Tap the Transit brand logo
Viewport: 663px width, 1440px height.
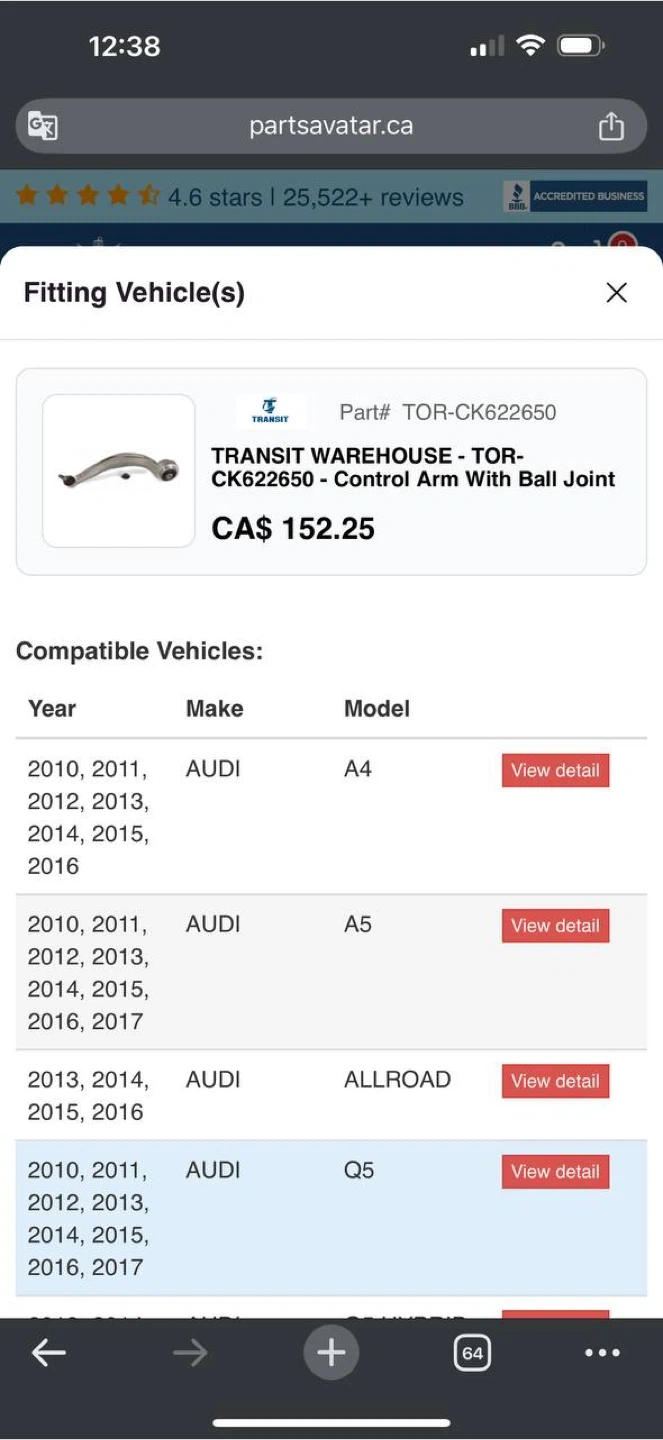click(x=270, y=411)
